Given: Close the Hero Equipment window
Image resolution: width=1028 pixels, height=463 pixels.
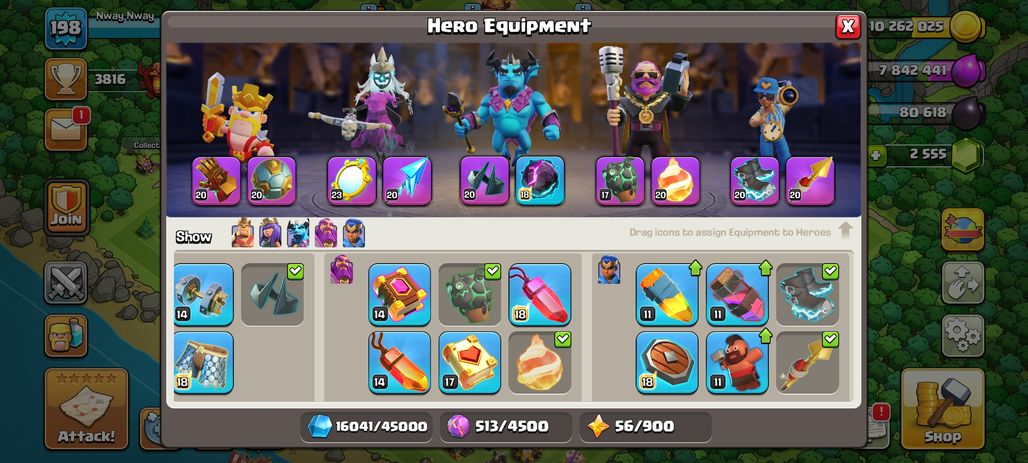Looking at the screenshot, I should (848, 26).
